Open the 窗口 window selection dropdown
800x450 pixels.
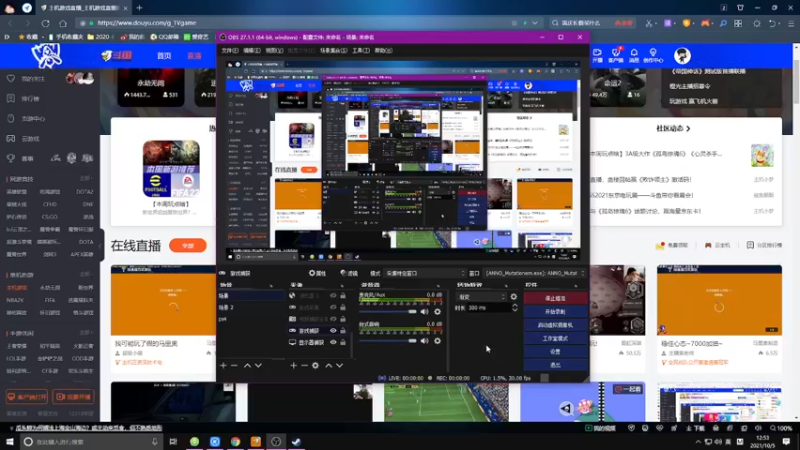pyautogui.click(x=535, y=273)
